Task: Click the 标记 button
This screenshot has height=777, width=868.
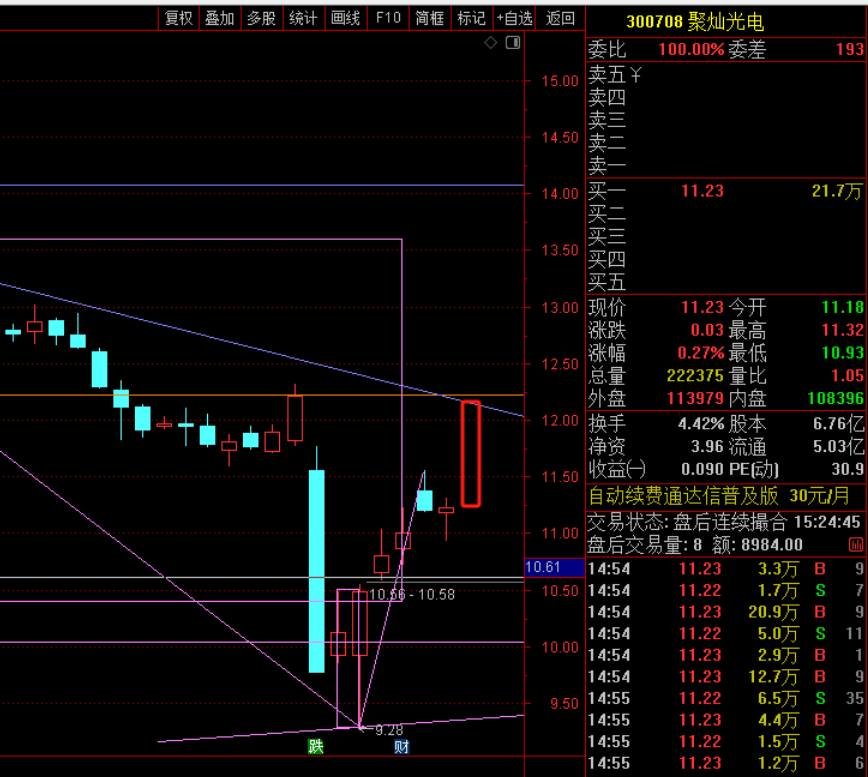Action: pyautogui.click(x=472, y=18)
